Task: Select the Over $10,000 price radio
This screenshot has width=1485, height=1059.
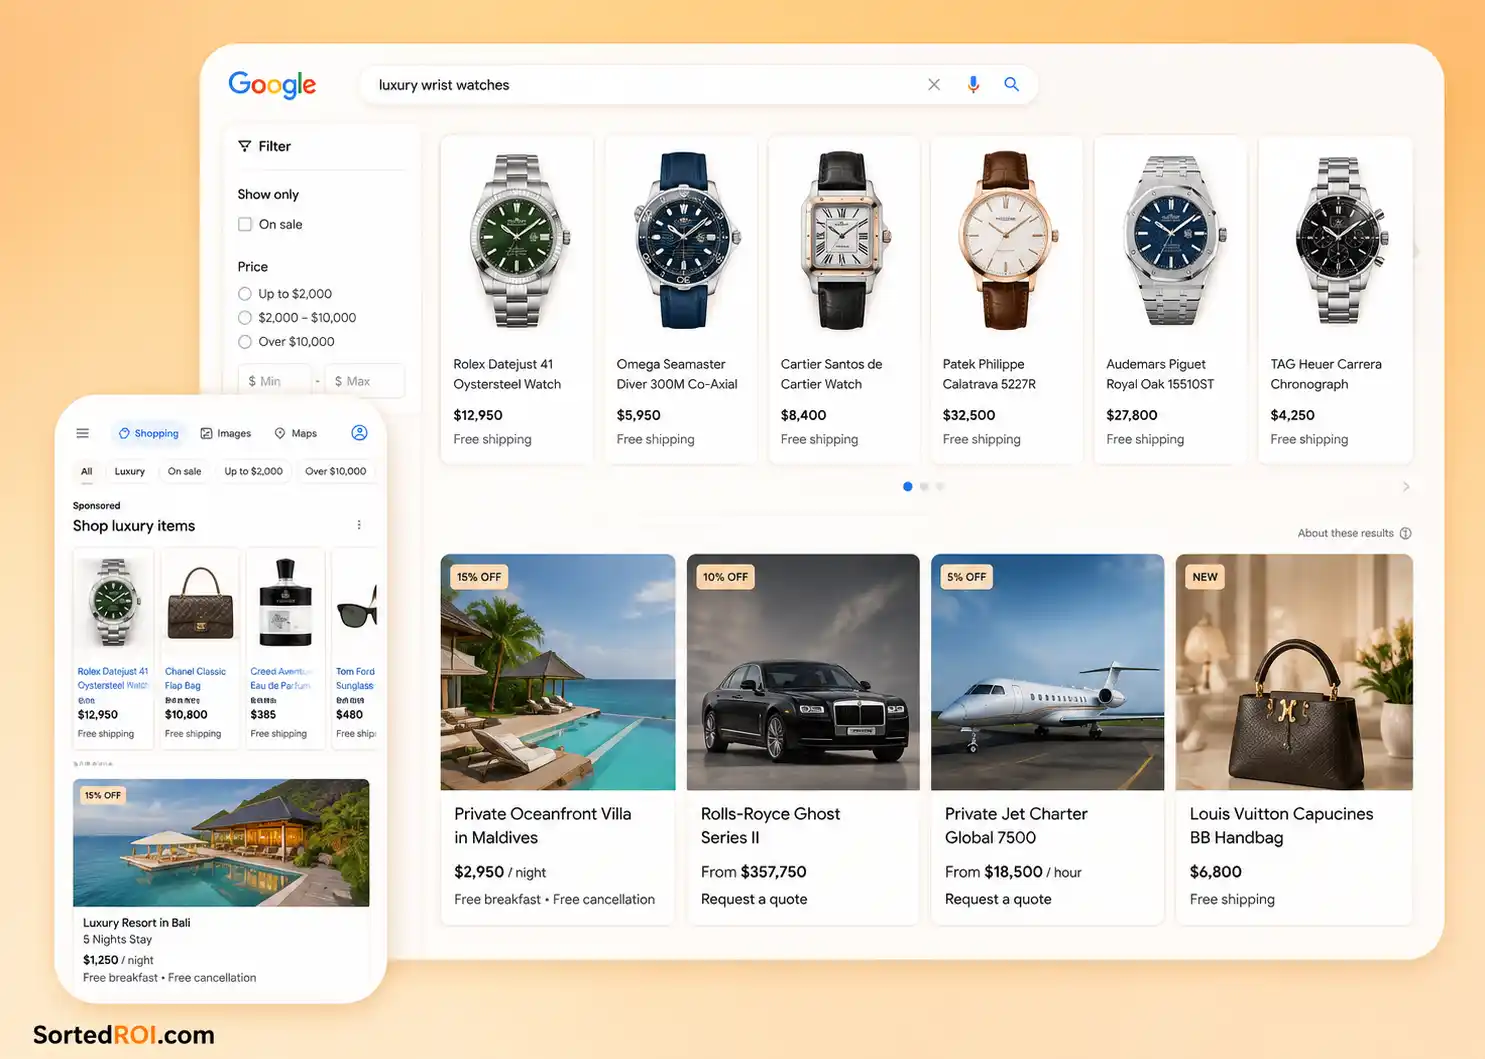Action: tap(245, 342)
